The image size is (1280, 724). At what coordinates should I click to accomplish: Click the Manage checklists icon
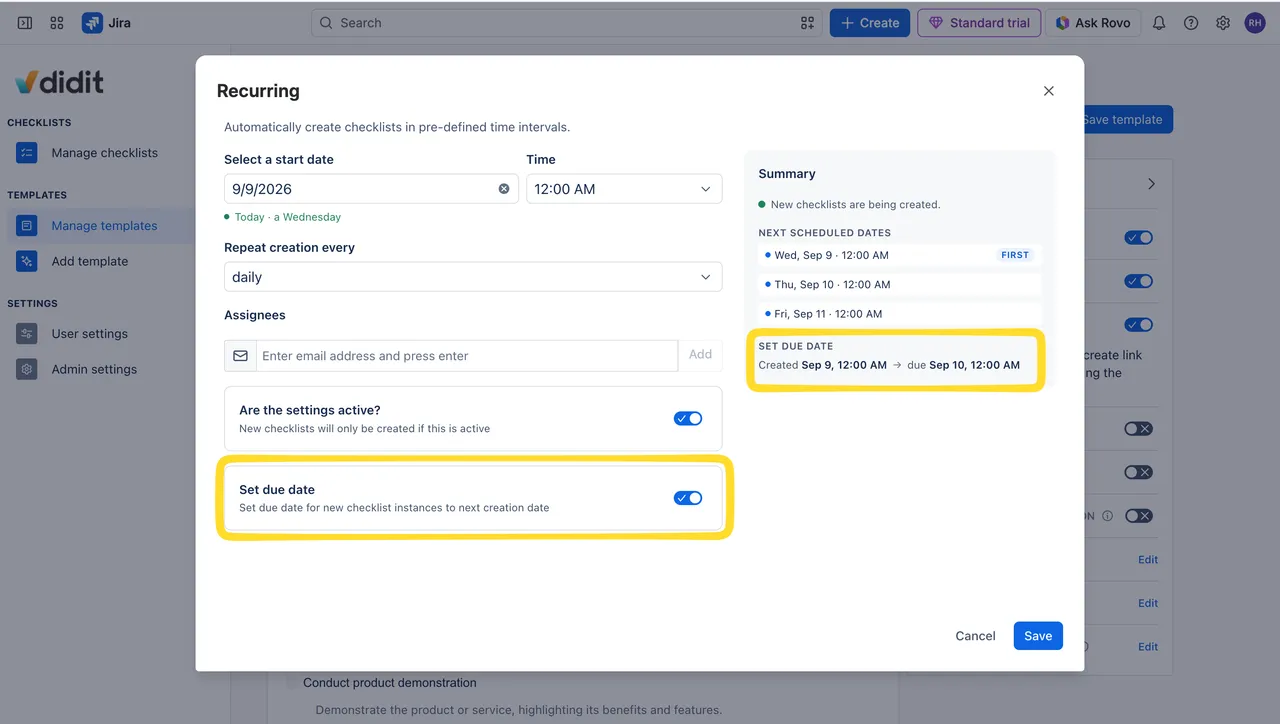(27, 153)
